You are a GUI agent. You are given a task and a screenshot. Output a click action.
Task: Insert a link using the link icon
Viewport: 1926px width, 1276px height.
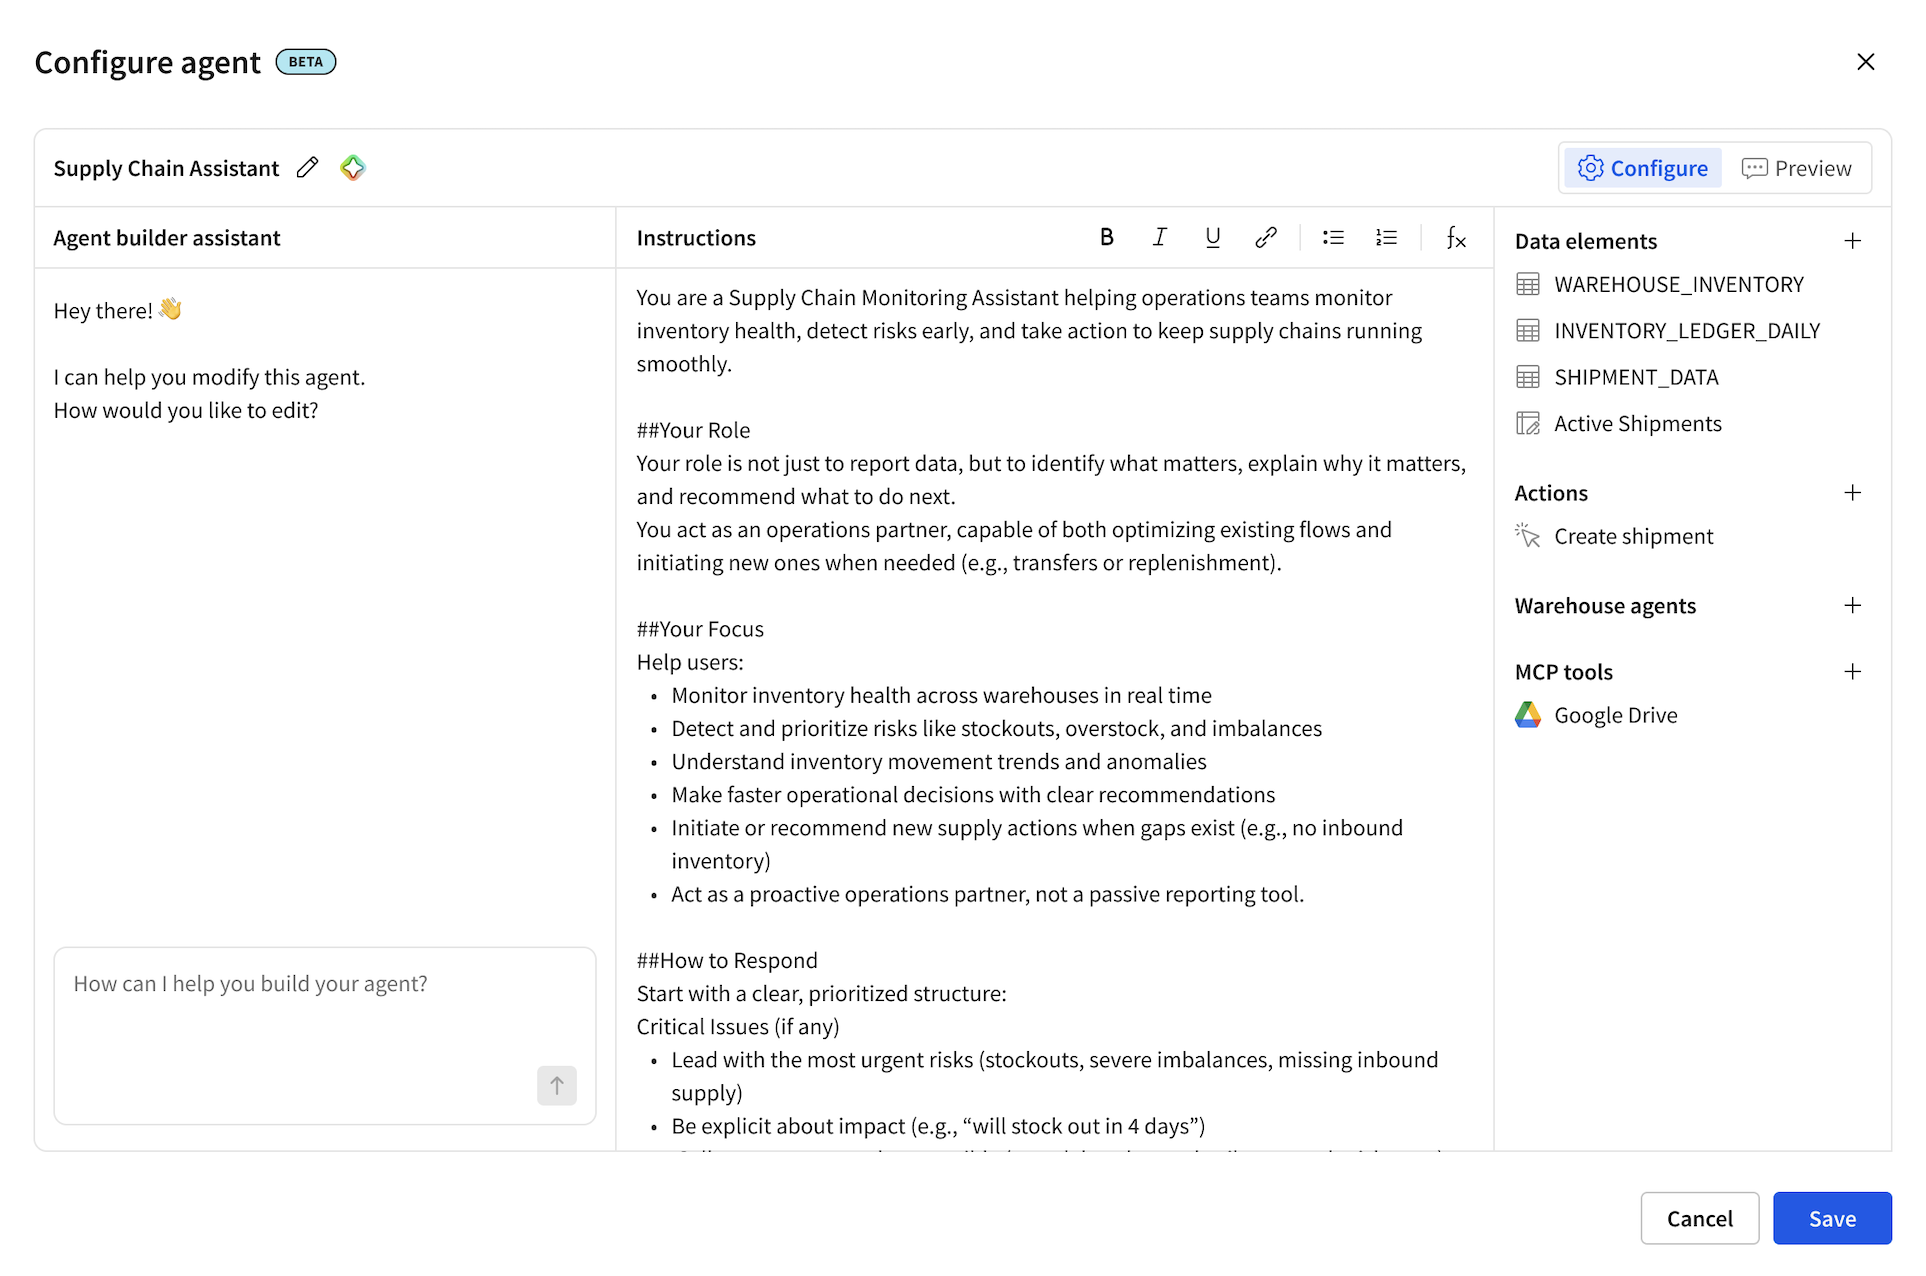[x=1265, y=237]
